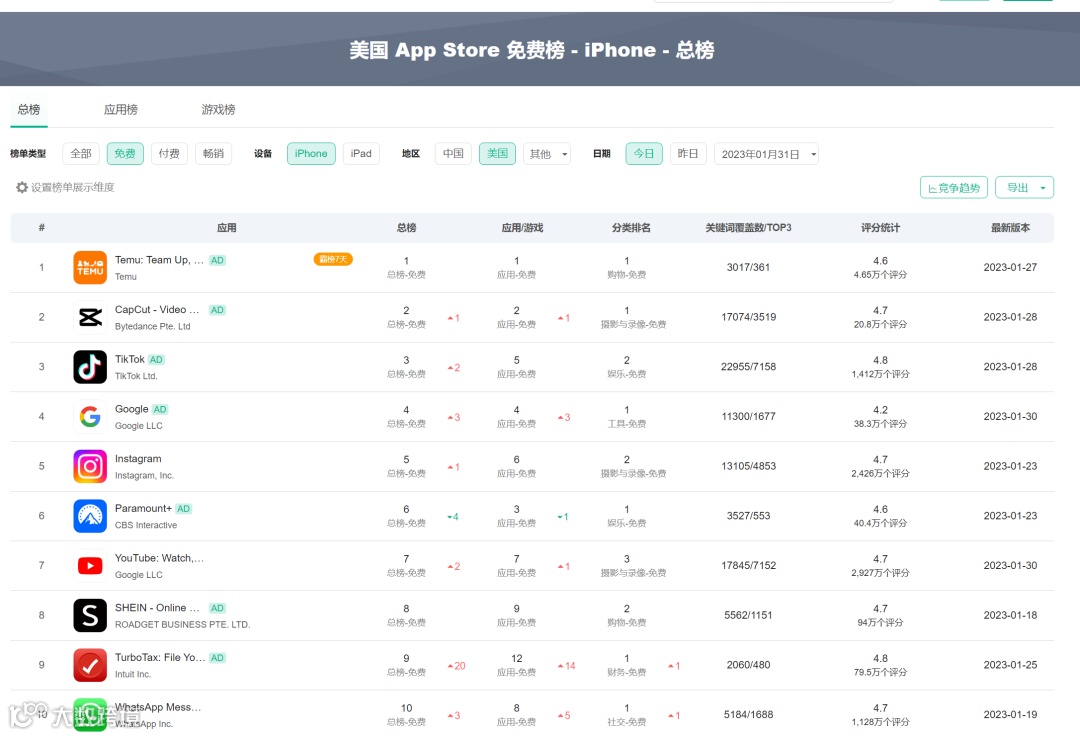The image size is (1080, 736).
Task: Open the Paramount+ app icon
Action: pos(90,516)
